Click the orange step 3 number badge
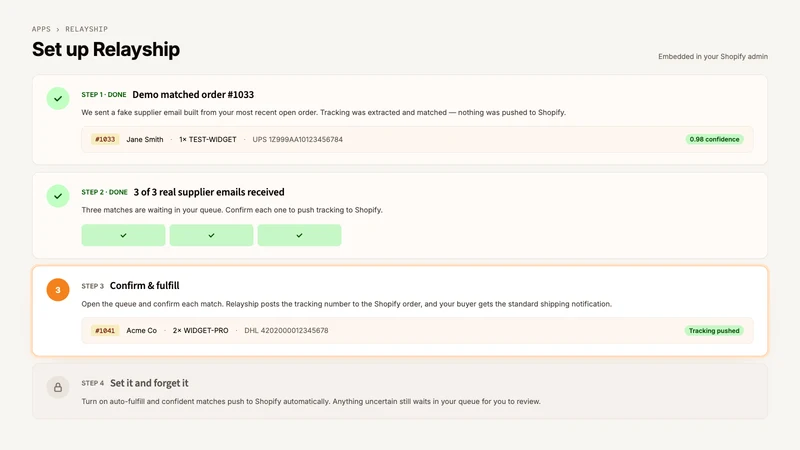800x450 pixels. tap(58, 290)
